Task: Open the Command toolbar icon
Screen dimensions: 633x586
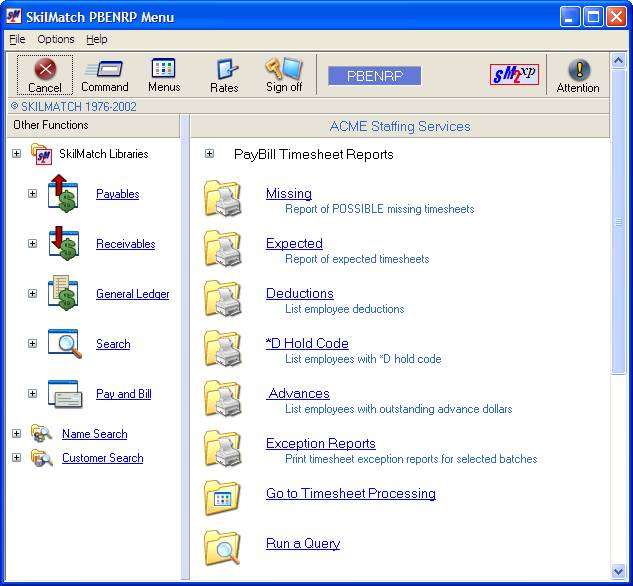Action: [105, 69]
